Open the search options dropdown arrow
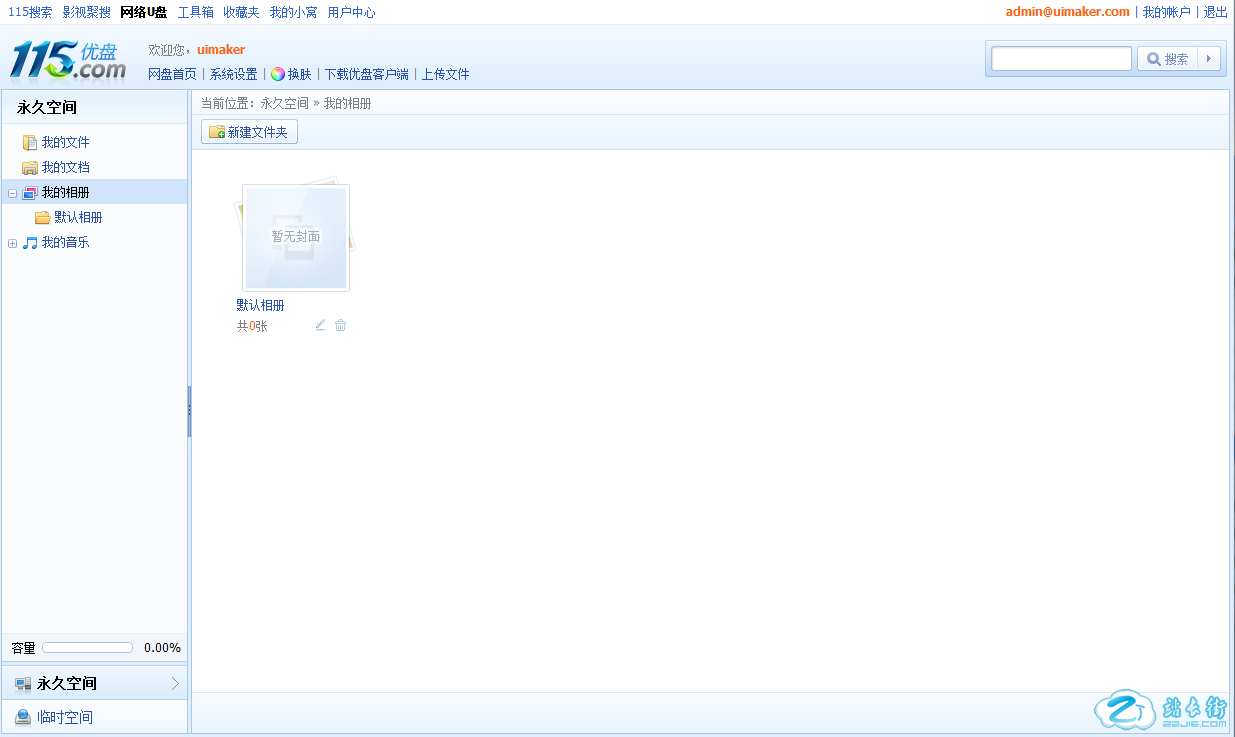The width and height of the screenshot is (1235, 737). [x=1209, y=59]
